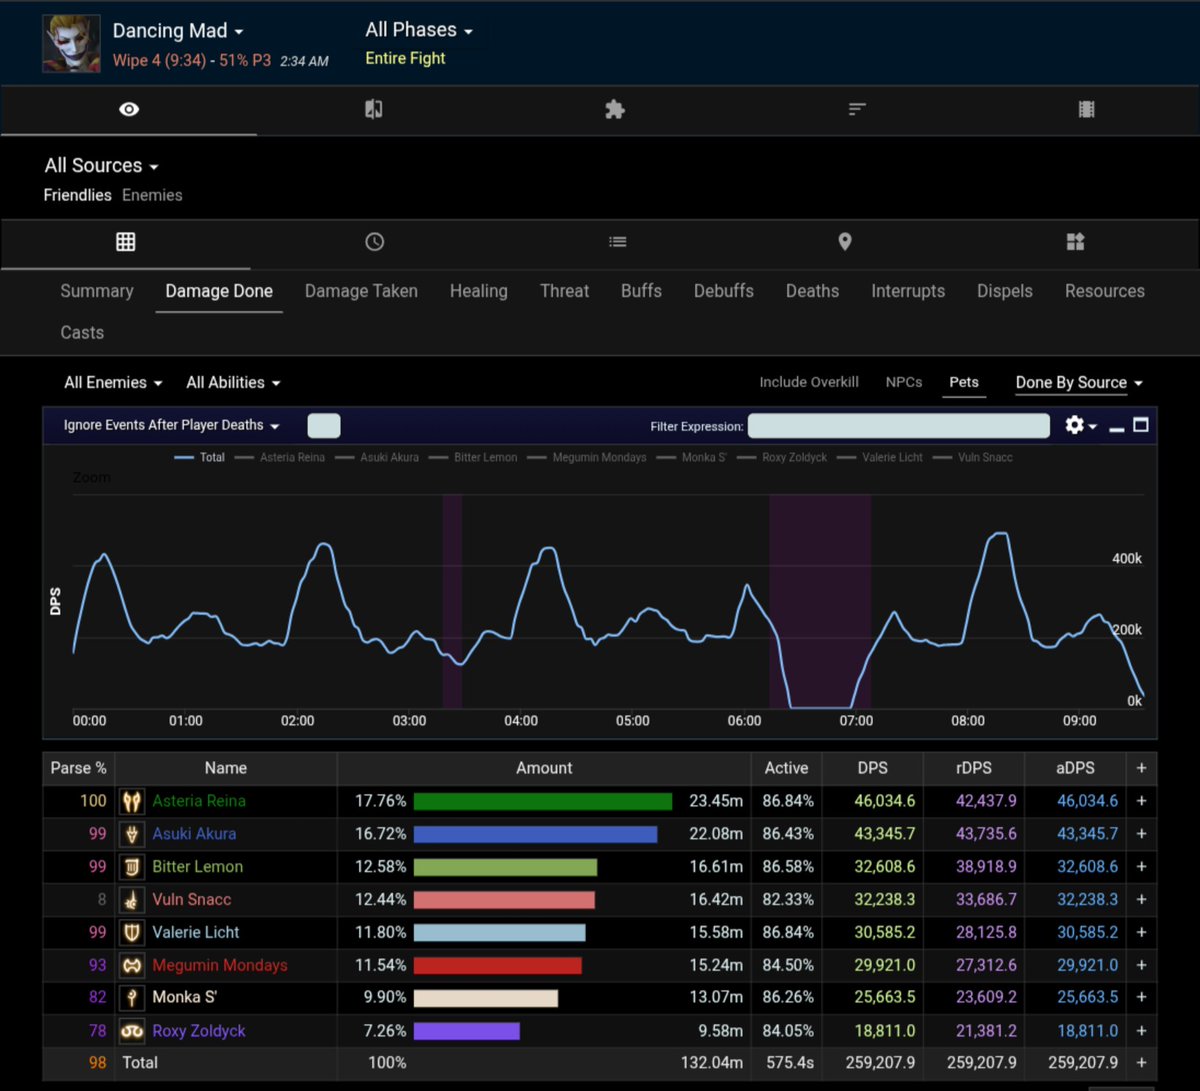The image size is (1200, 1091).
Task: Click Roxy Zoldyck's job icon
Action: point(131,1031)
